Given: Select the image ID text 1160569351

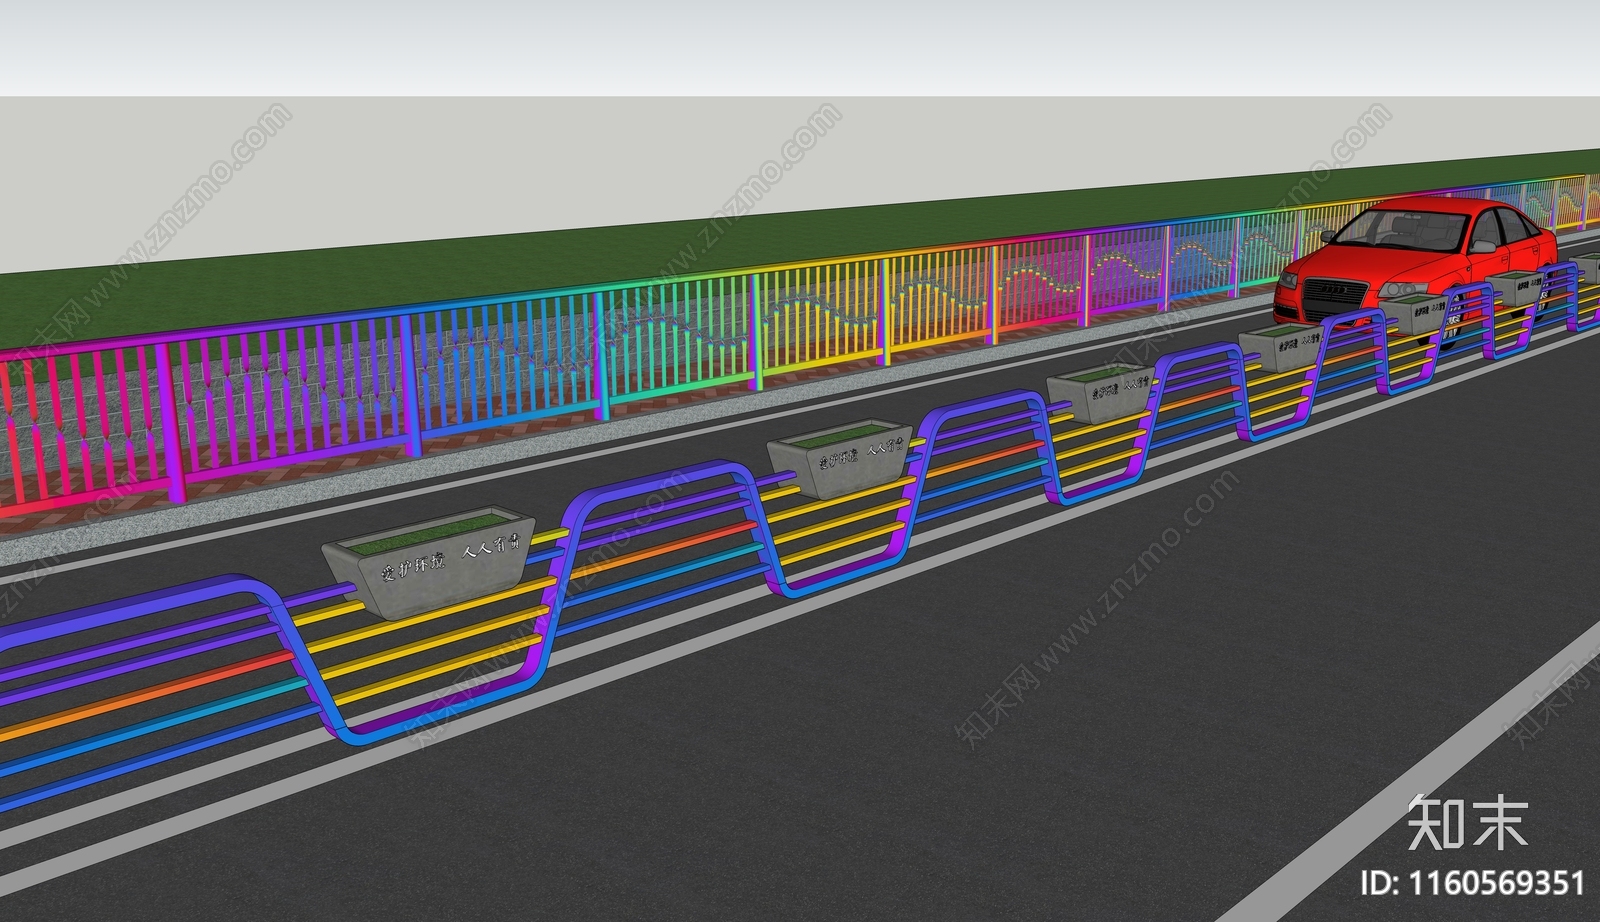Looking at the screenshot, I should click(x=1474, y=883).
